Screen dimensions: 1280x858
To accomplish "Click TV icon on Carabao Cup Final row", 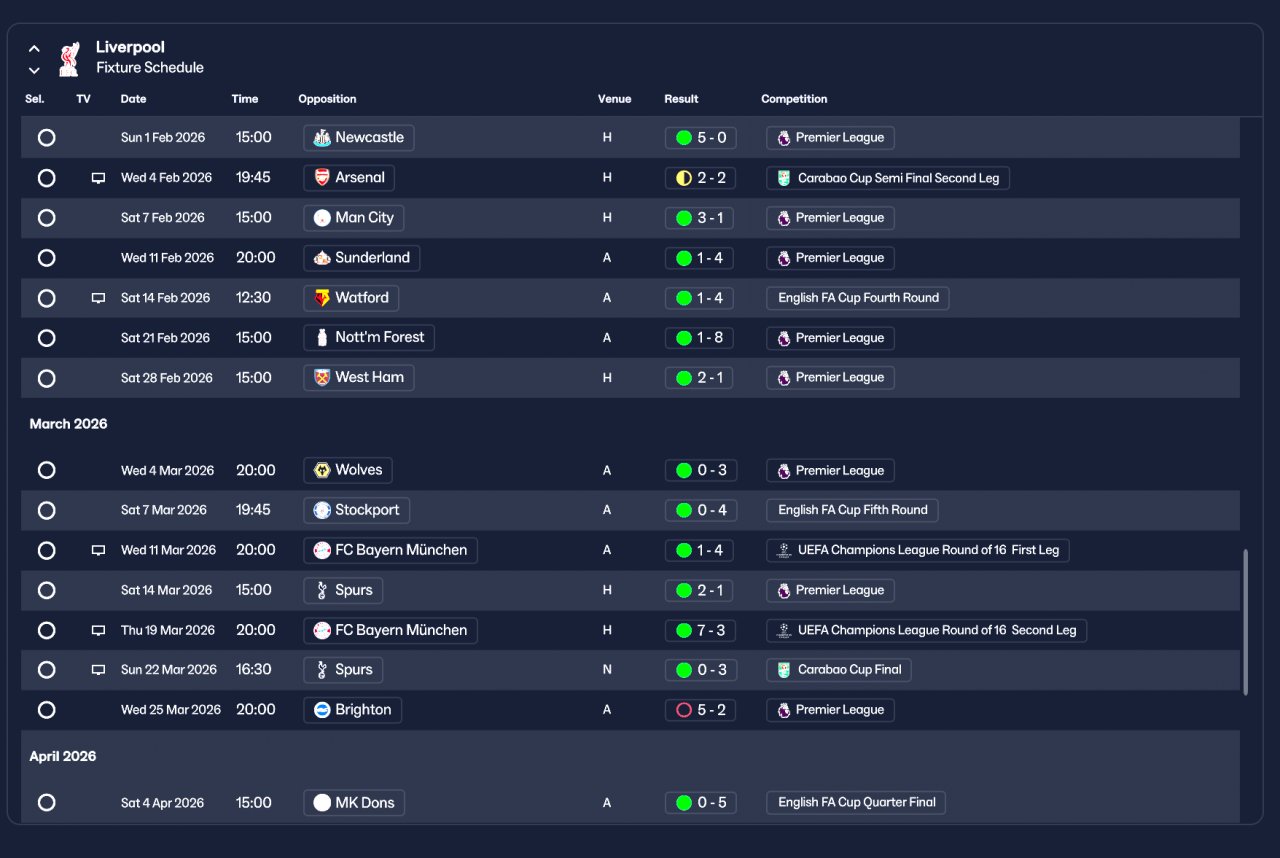I will tap(98, 670).
